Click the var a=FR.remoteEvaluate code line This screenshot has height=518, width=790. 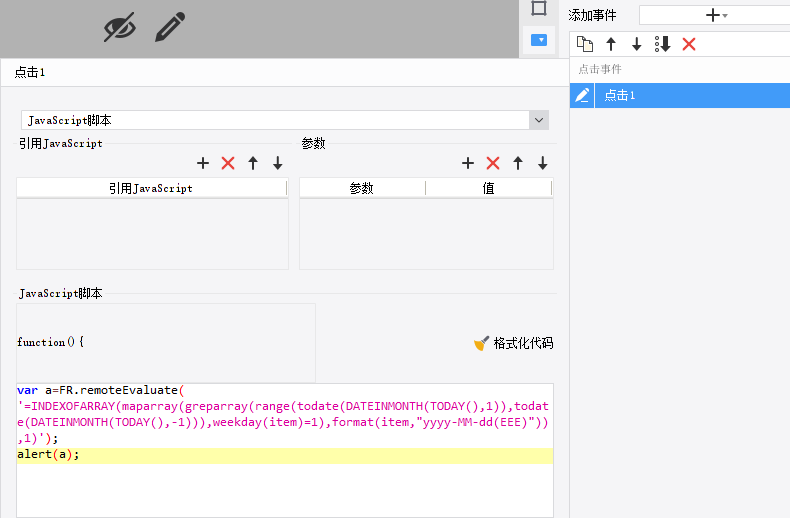click(x=101, y=390)
